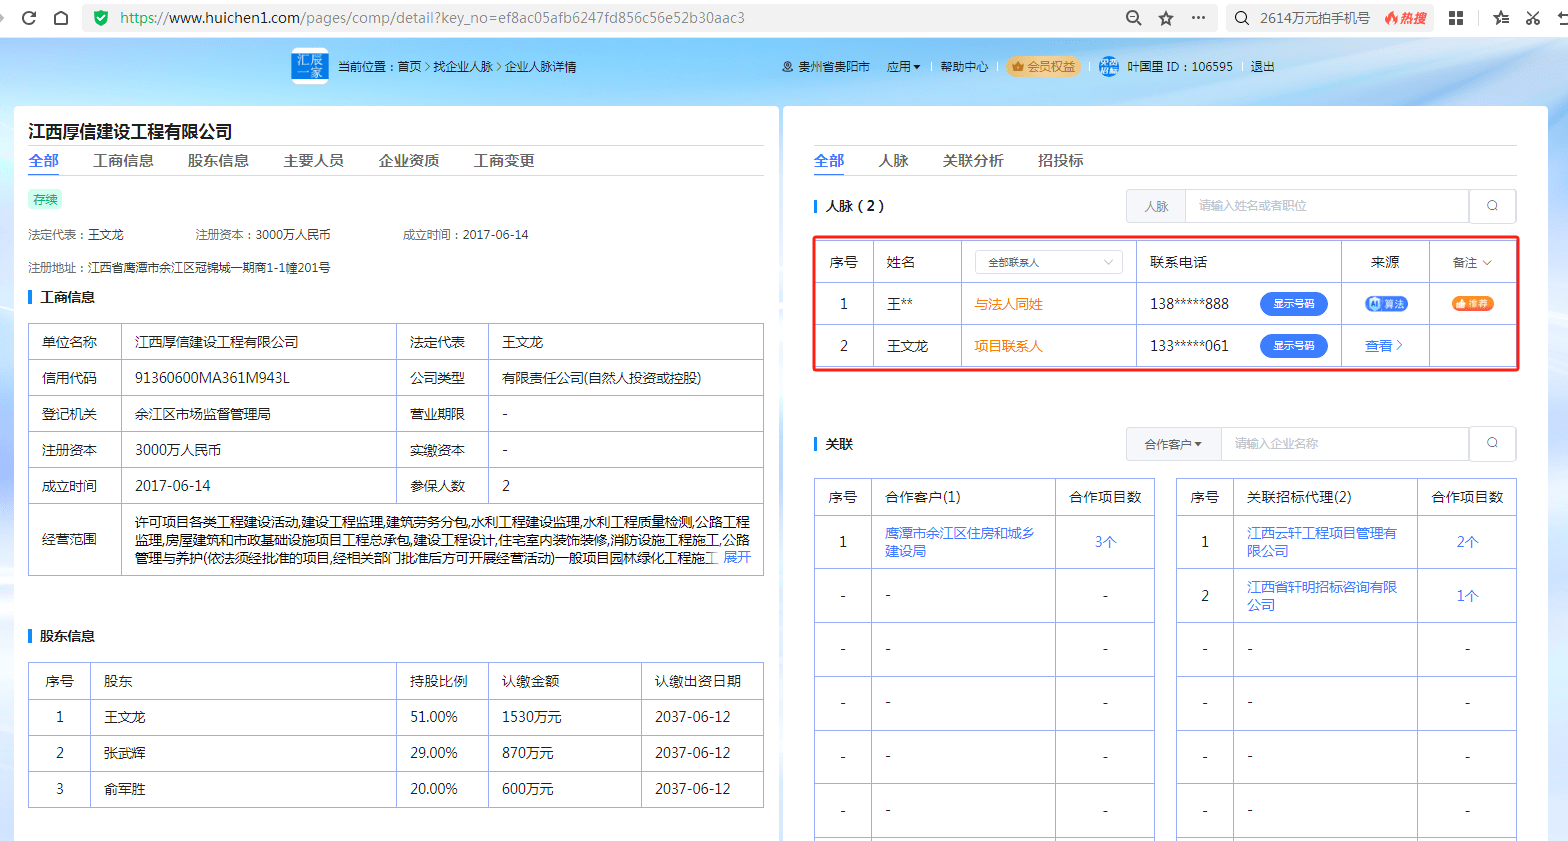The image size is (1568, 841).
Task: Click the 汇辰一家 site logo
Action: pos(310,66)
